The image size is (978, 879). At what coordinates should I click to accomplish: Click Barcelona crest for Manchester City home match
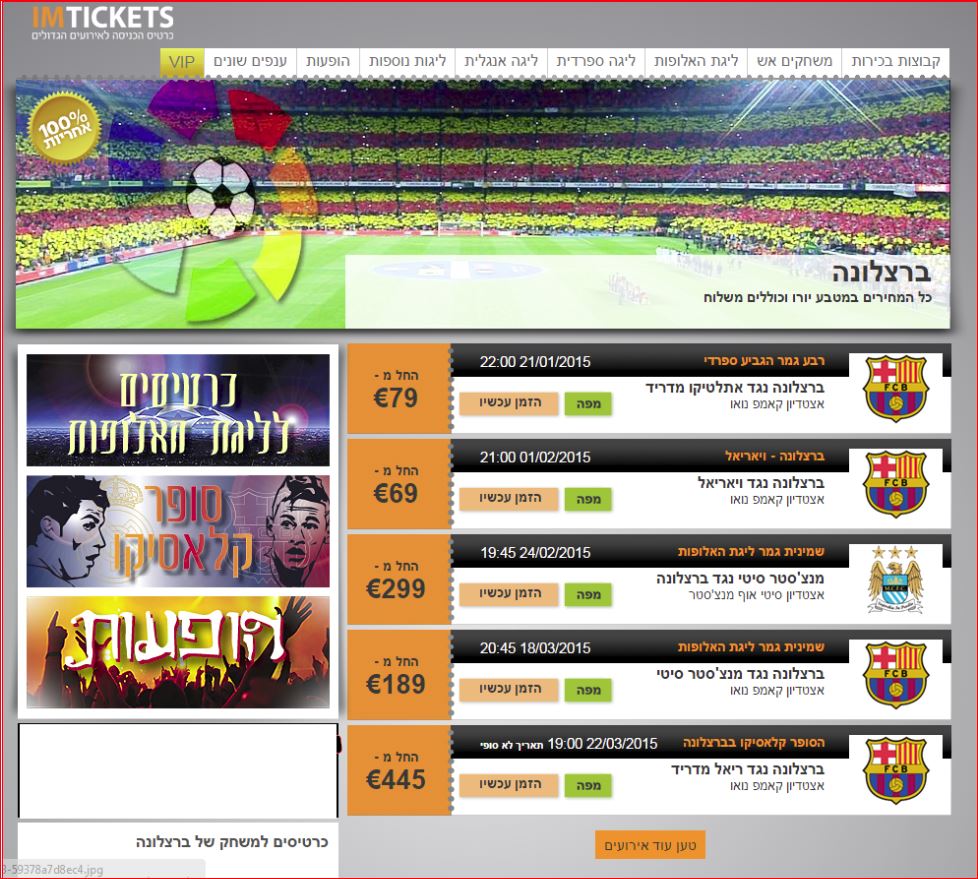(896, 675)
